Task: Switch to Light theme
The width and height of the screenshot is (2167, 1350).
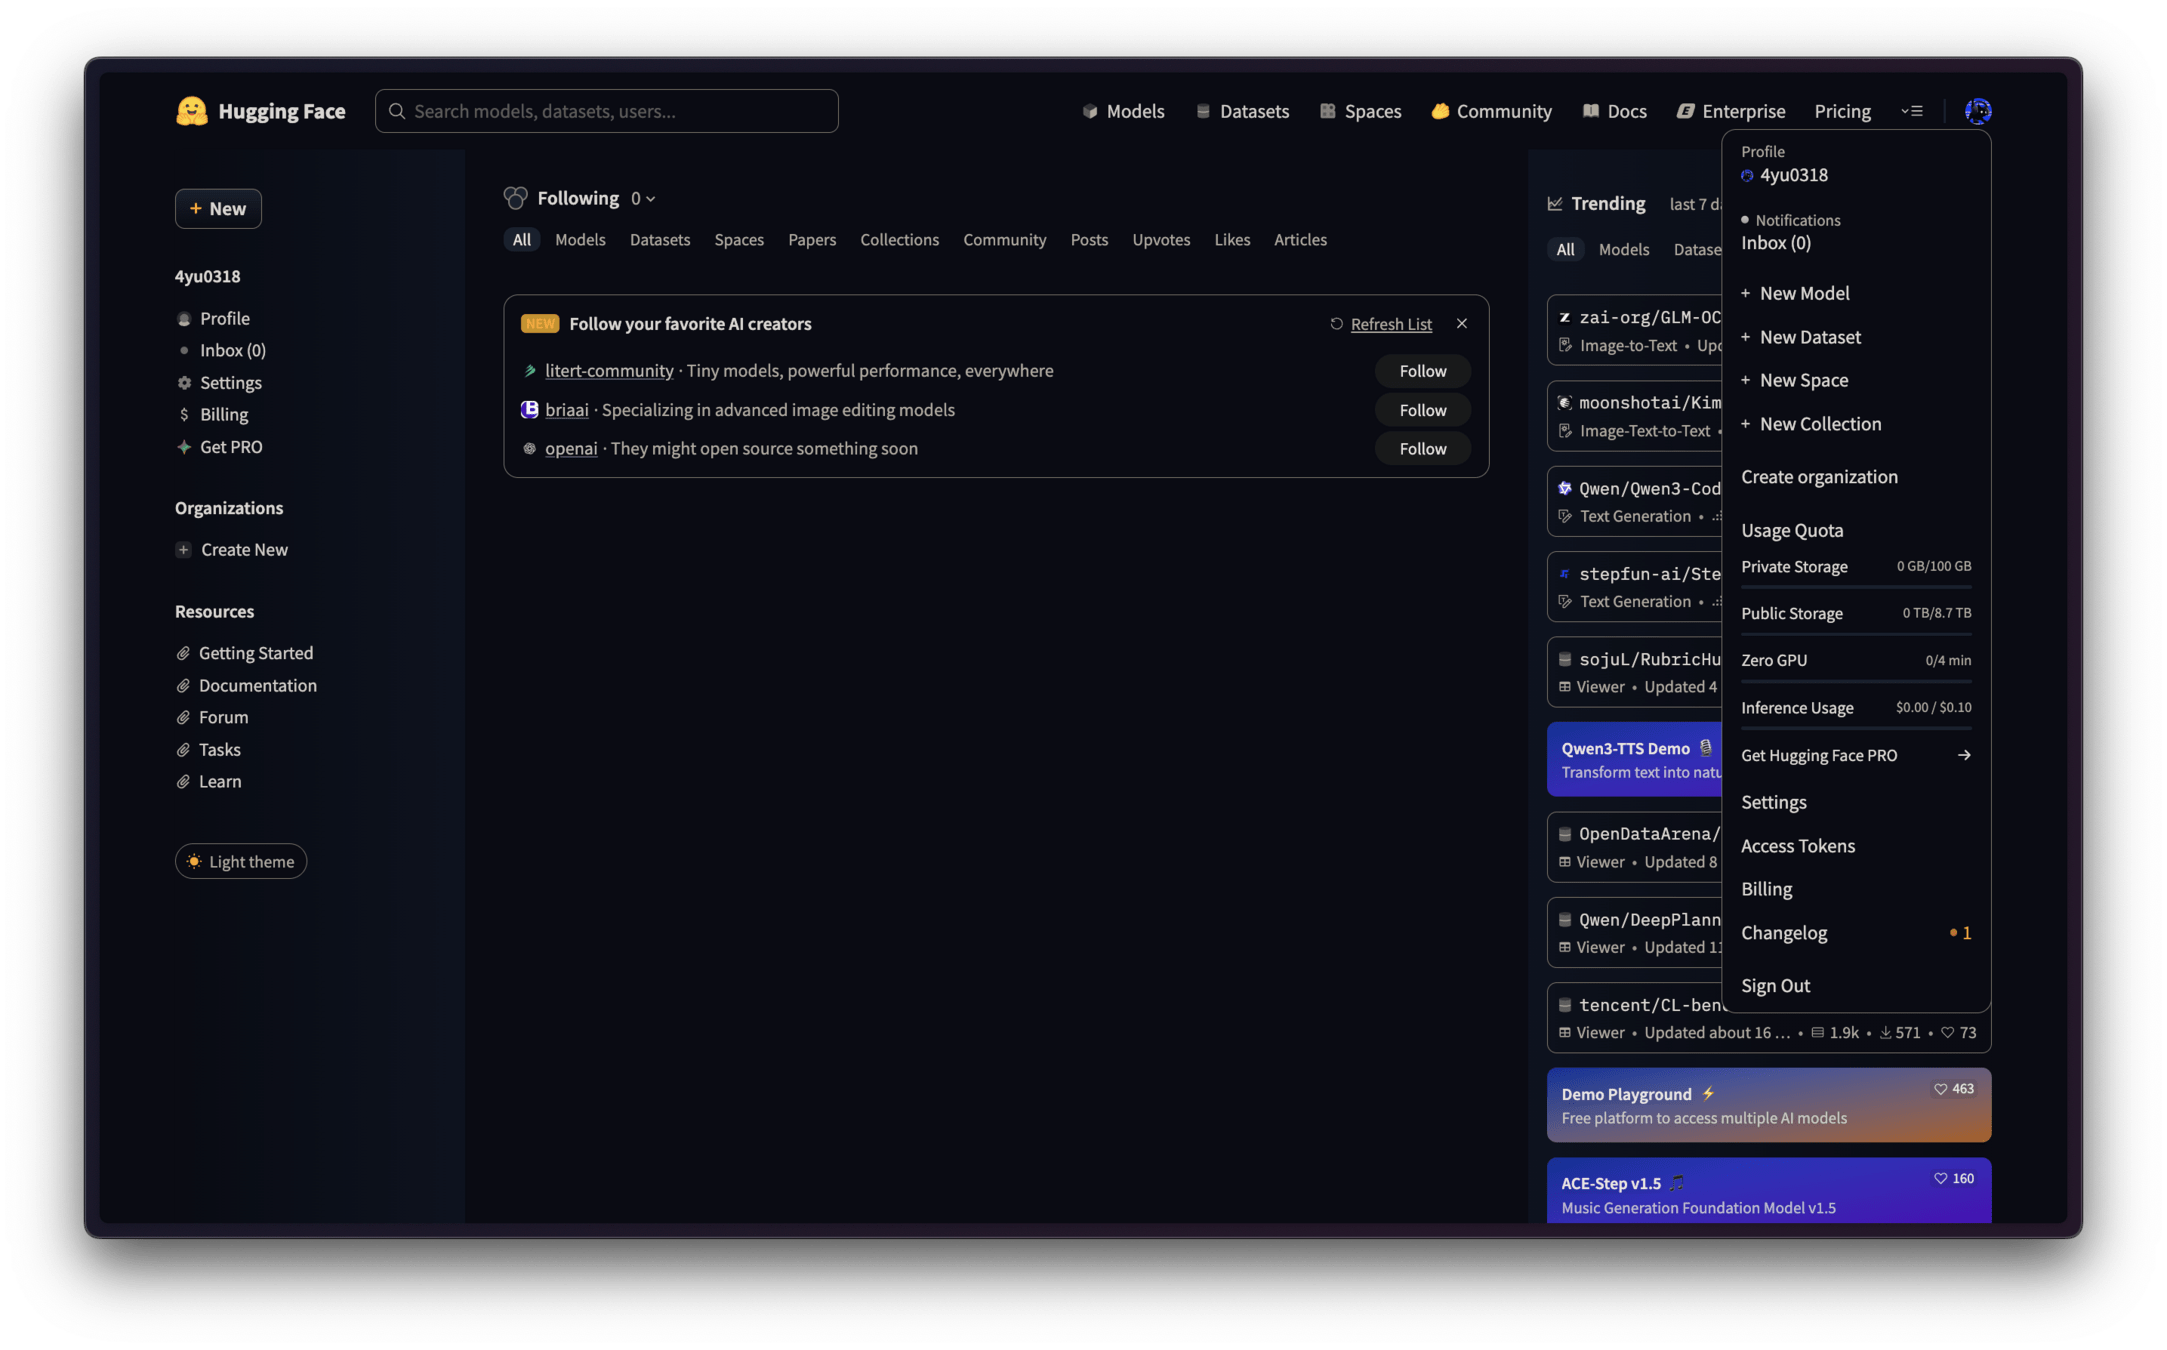Action: [x=241, y=862]
